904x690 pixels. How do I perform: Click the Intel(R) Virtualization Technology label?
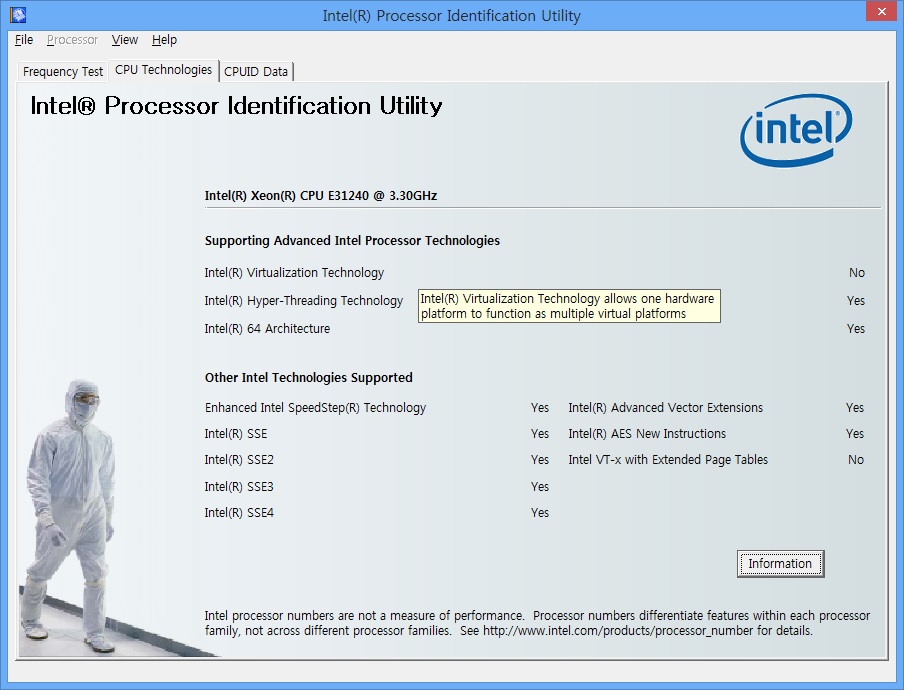click(294, 273)
